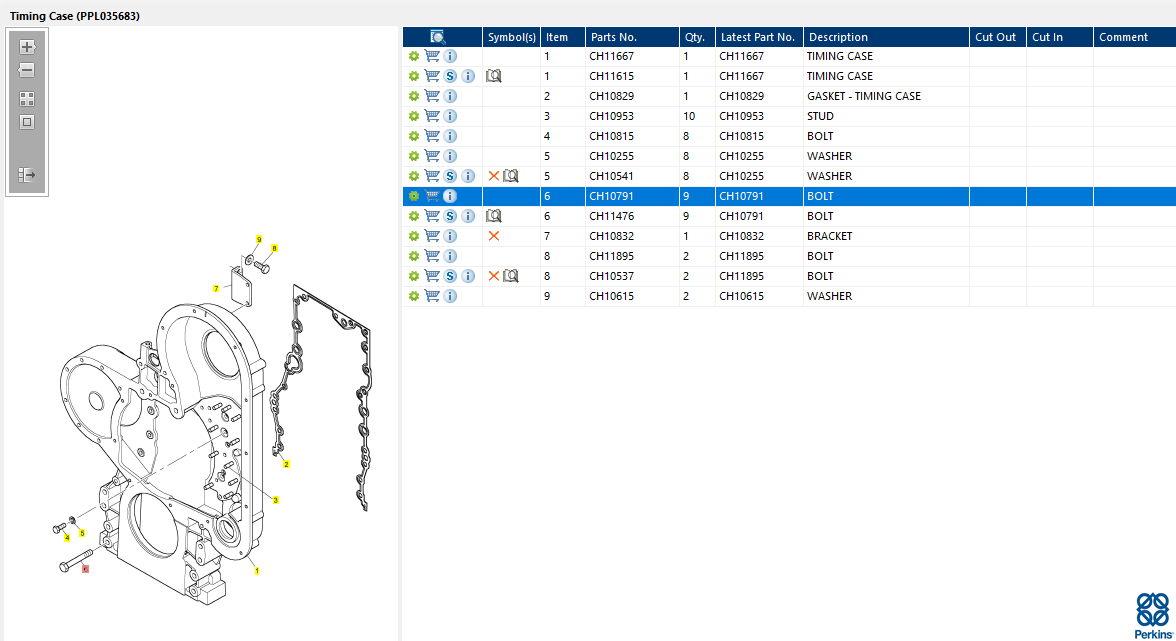Click the cart icon for CH10255 WASHER in the Parts No. column
Viewport: 1176px width, 641px height.
pos(432,156)
